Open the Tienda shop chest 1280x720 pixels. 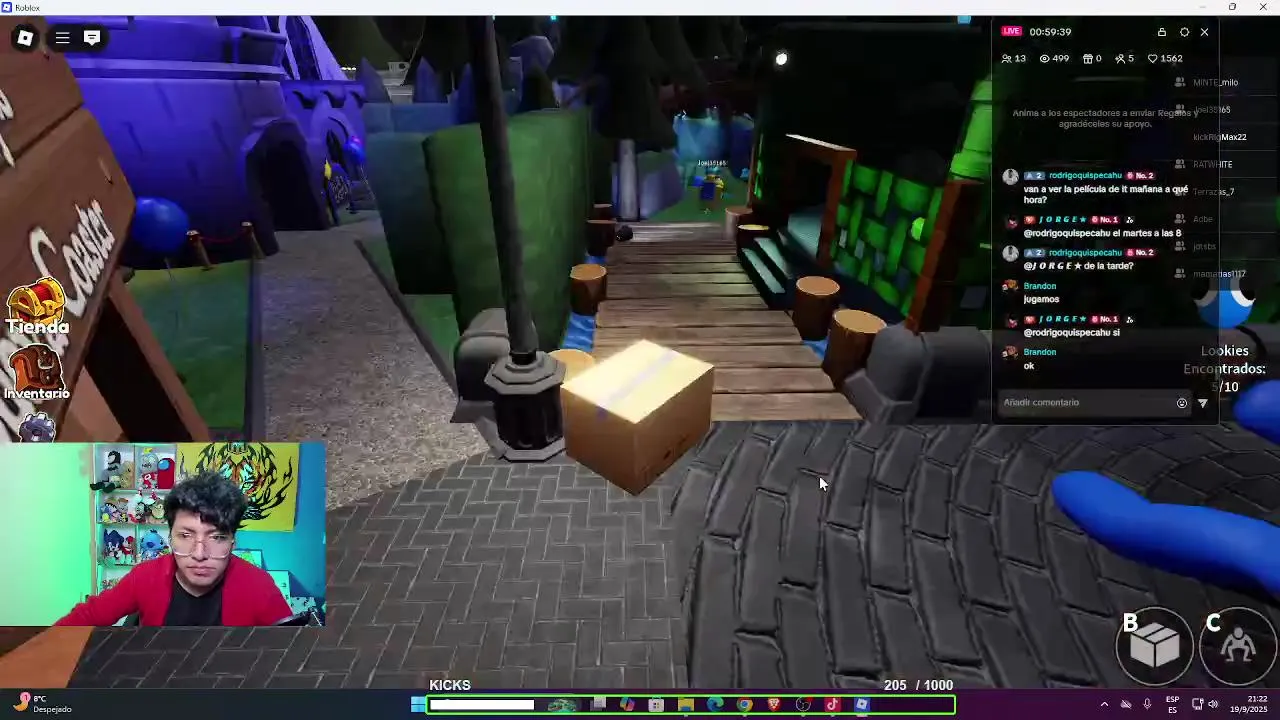pyautogui.click(x=38, y=306)
